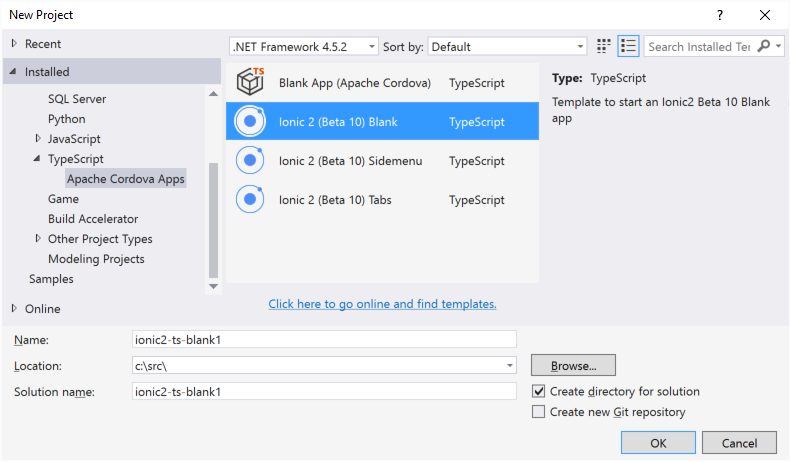790x462 pixels.
Task: Open the dialog help question mark
Action: (x=720, y=15)
